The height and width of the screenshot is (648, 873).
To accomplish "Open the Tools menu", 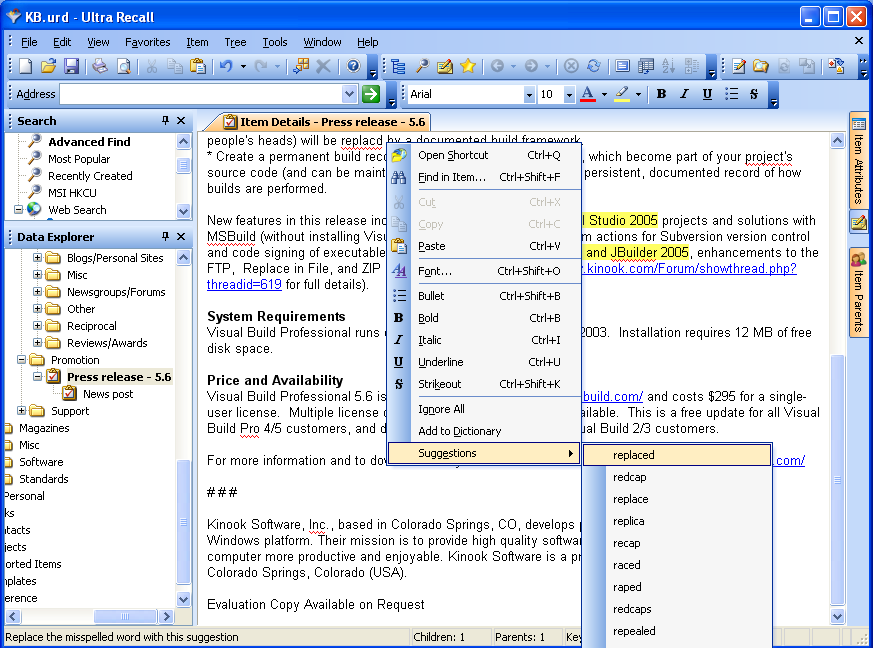I will tap(275, 42).
